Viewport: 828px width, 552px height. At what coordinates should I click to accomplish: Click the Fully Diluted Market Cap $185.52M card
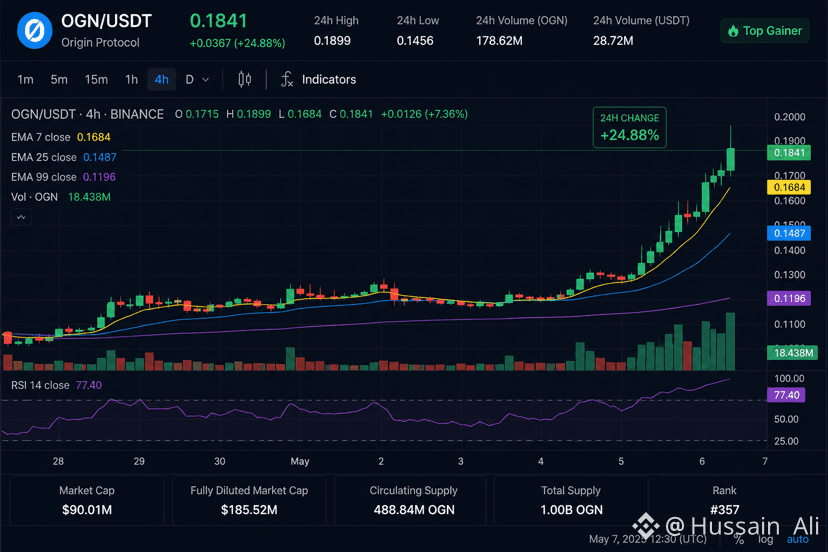tap(249, 500)
